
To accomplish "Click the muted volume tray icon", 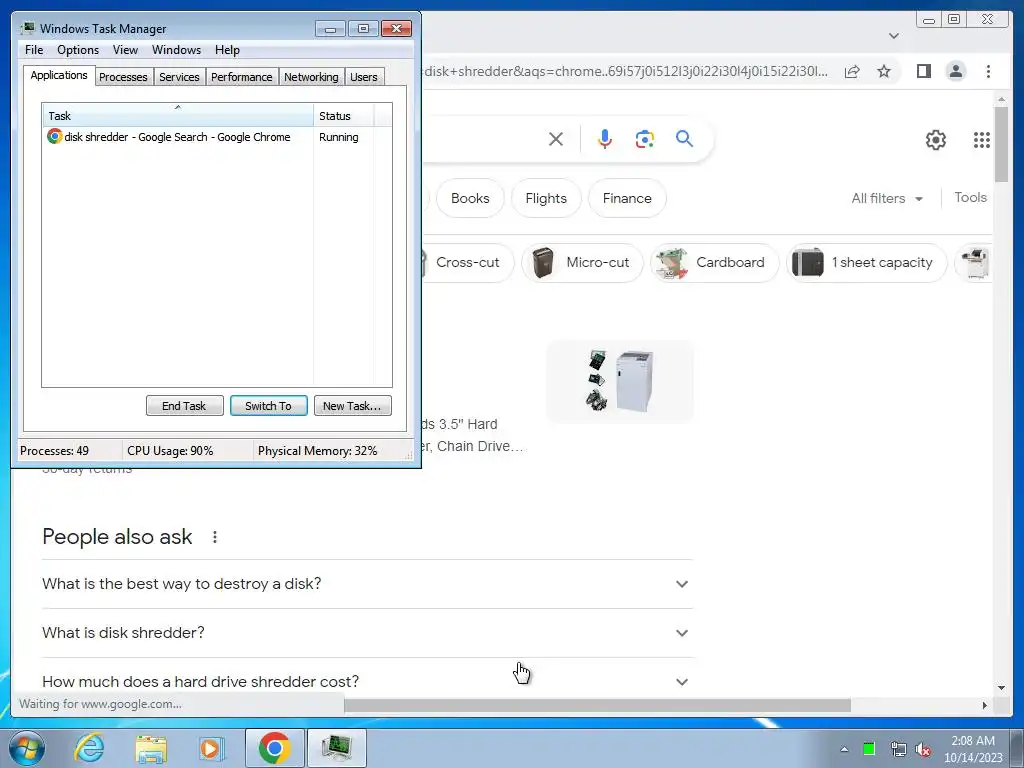I will [x=923, y=749].
